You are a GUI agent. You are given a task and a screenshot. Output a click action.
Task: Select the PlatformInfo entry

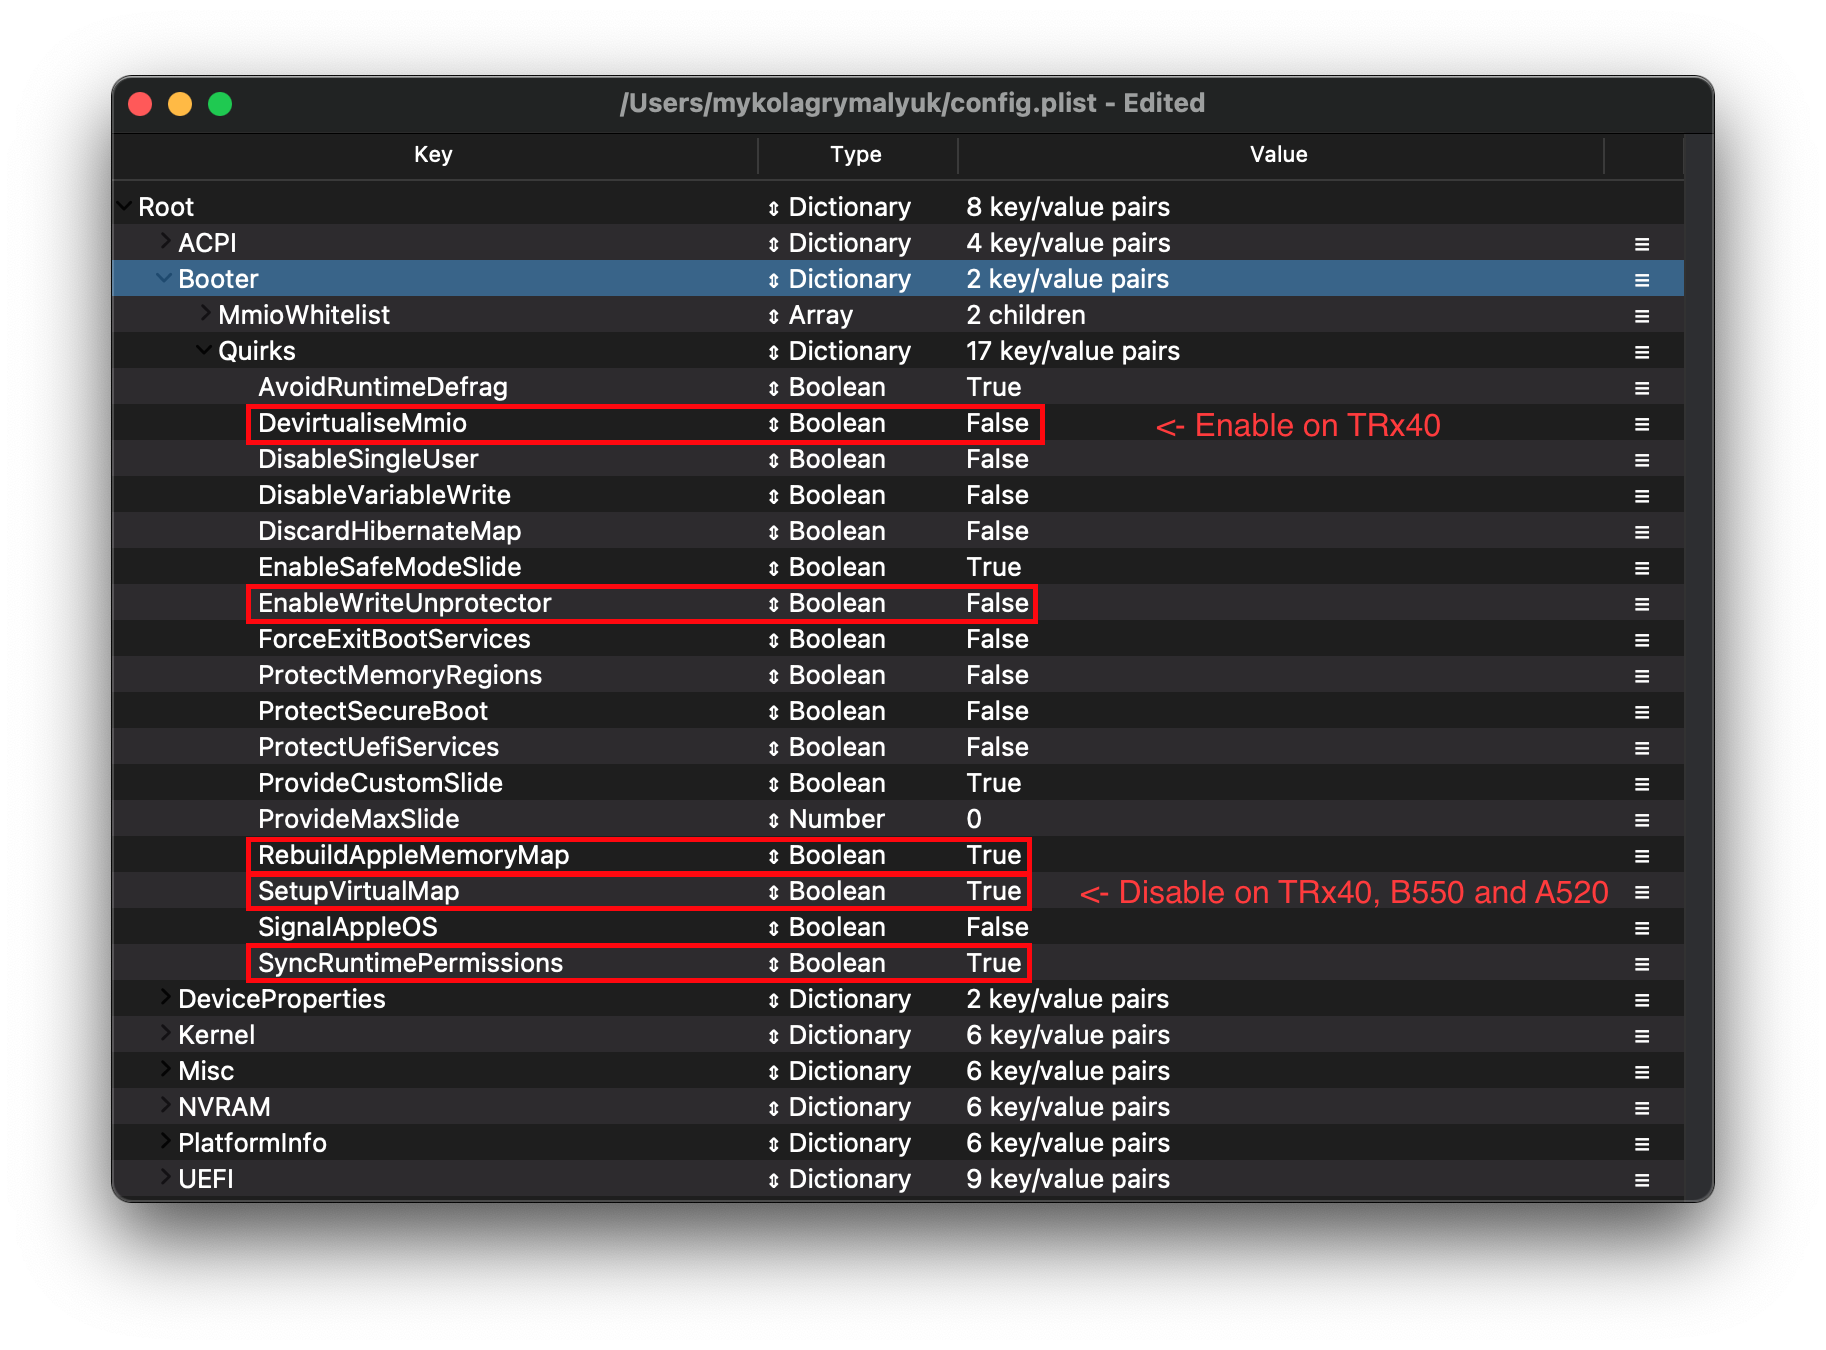point(252,1143)
